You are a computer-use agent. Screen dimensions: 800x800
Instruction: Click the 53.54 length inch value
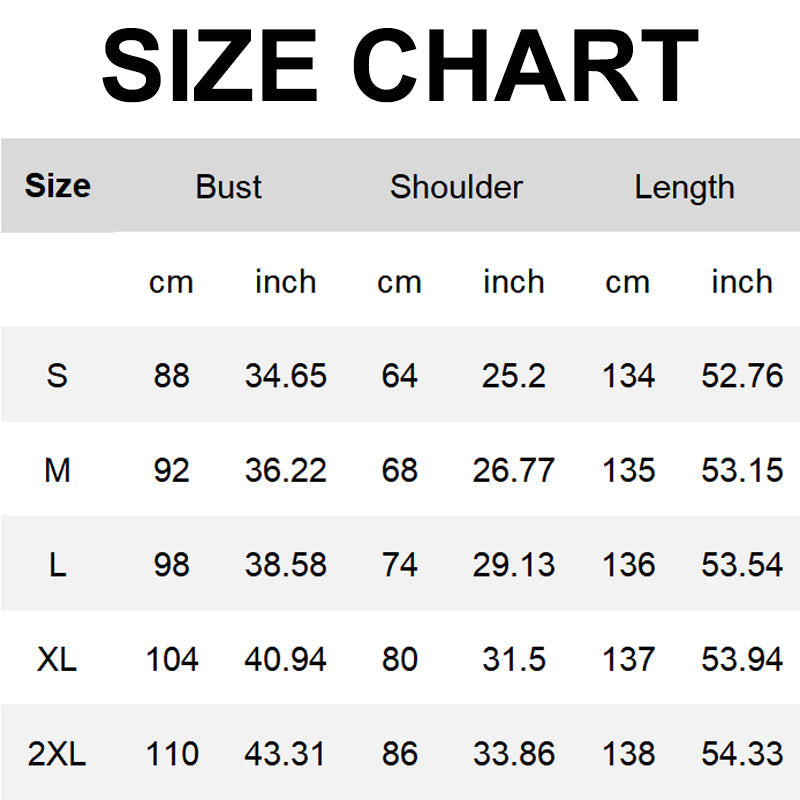point(741,565)
